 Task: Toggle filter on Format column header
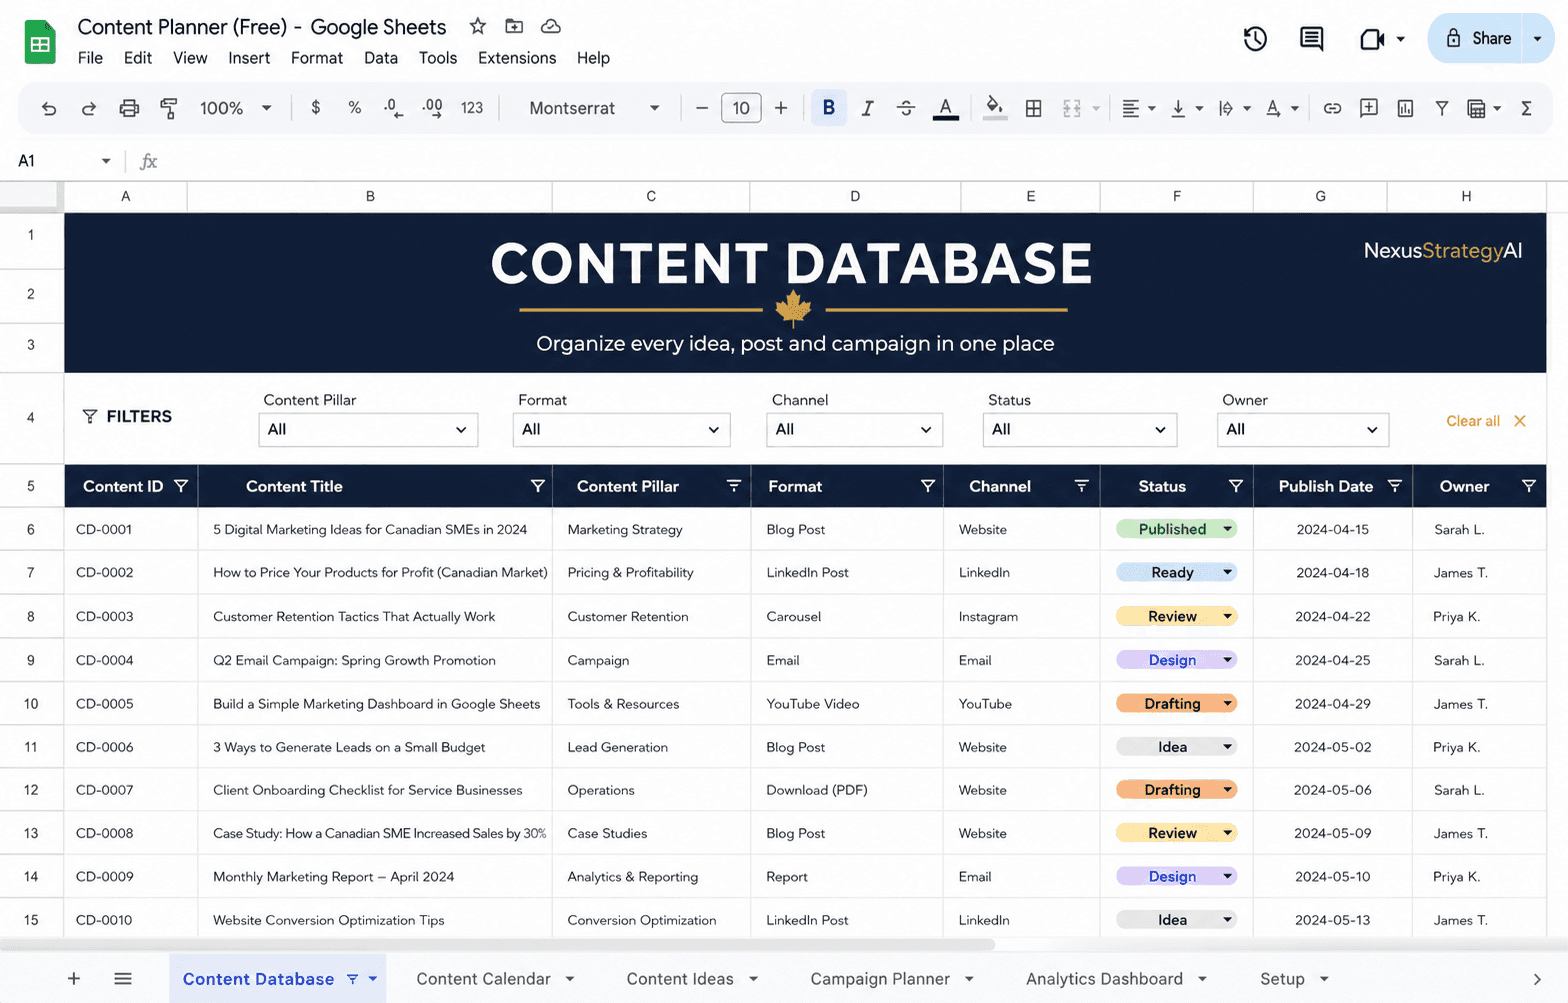[927, 486]
